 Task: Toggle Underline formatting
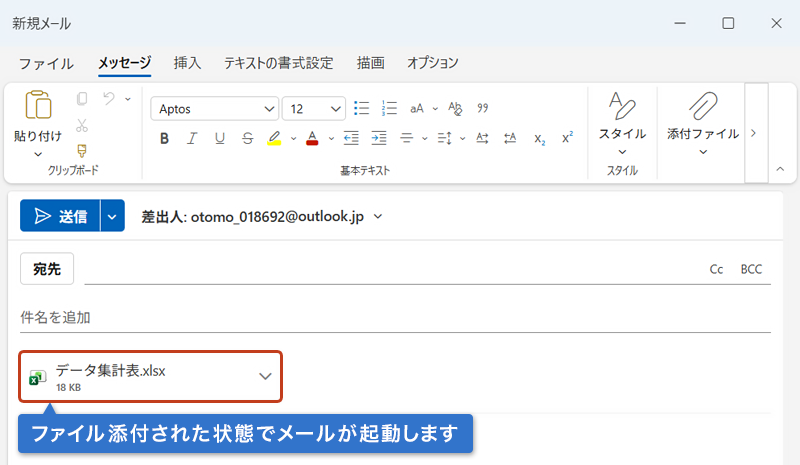point(220,138)
